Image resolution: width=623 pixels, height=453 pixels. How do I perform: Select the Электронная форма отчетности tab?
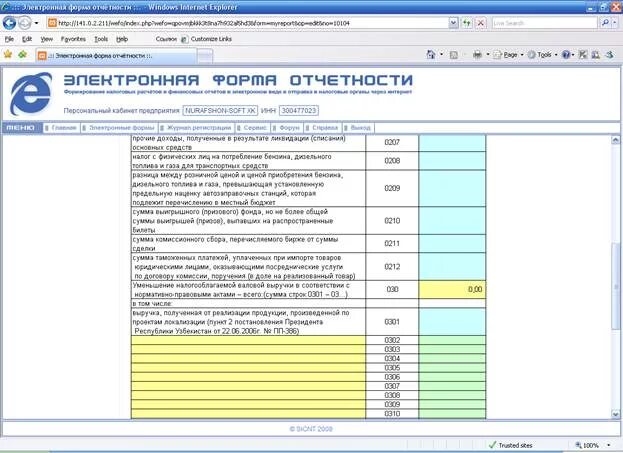(116, 56)
